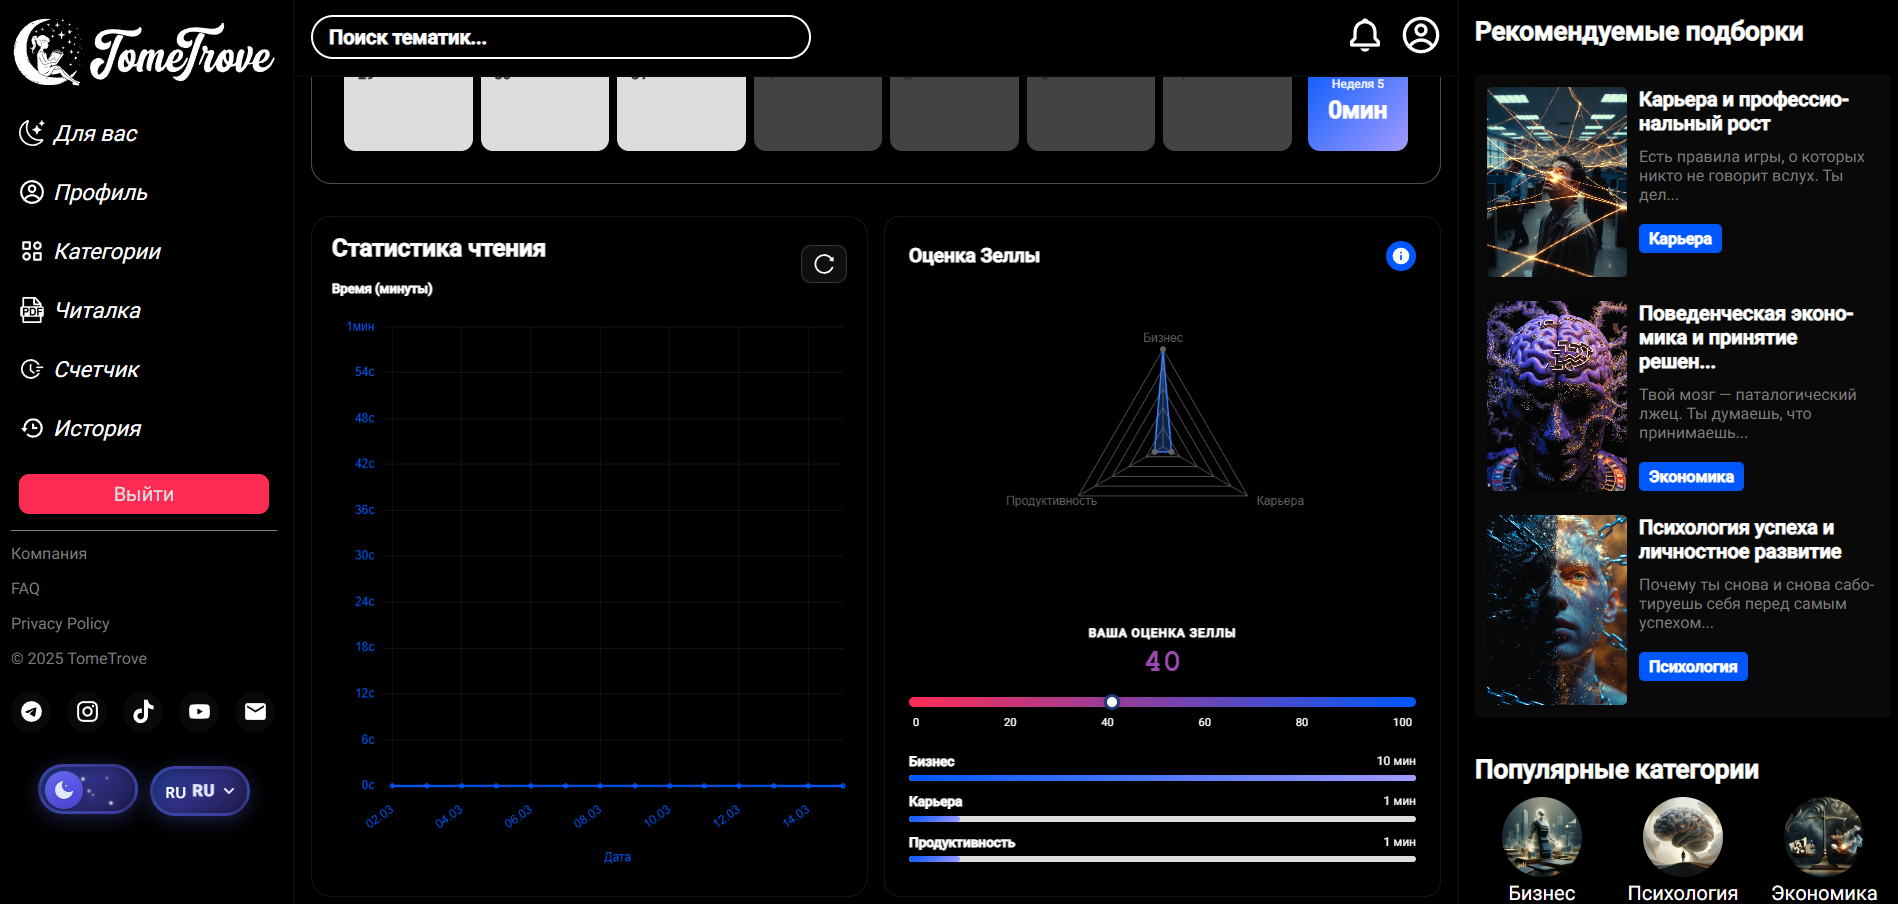Screen dimensions: 1898x904
Task: Open the YouTube social icon
Action: 200,711
